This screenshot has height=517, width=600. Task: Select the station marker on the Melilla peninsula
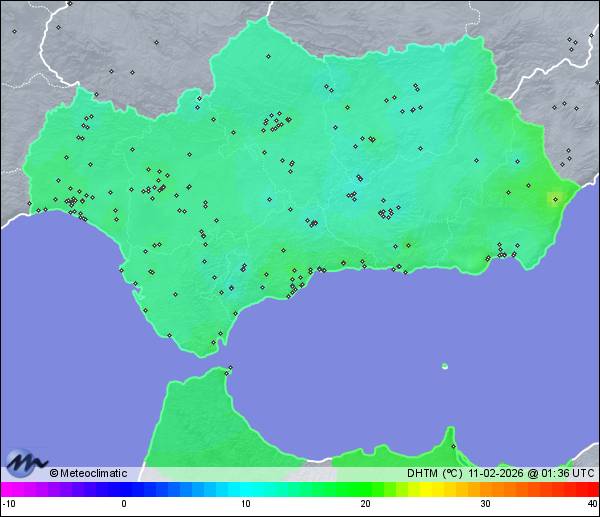[453, 446]
